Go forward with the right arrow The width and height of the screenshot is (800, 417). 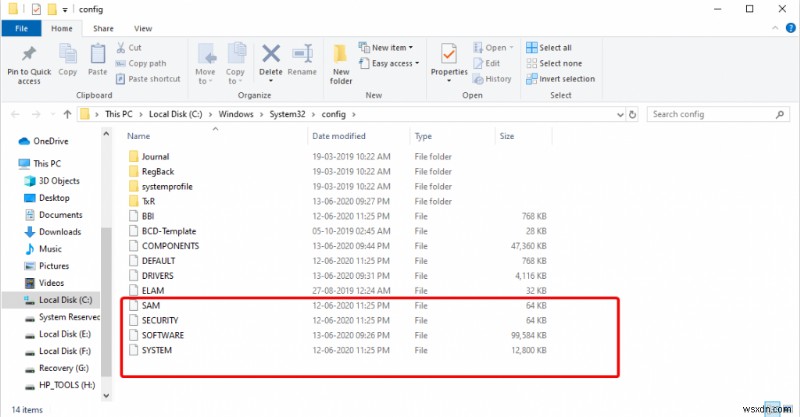tap(36, 114)
